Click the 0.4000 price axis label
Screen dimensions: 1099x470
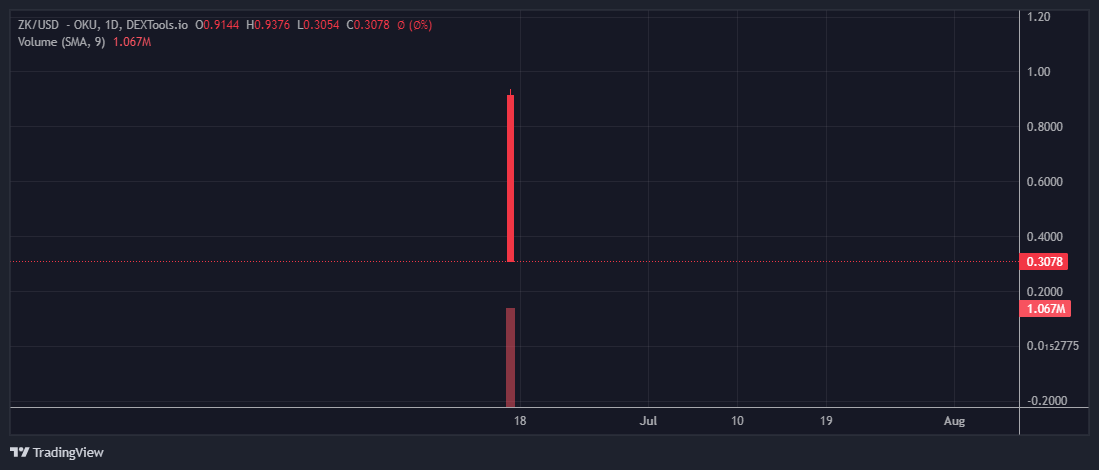(x=1046, y=237)
